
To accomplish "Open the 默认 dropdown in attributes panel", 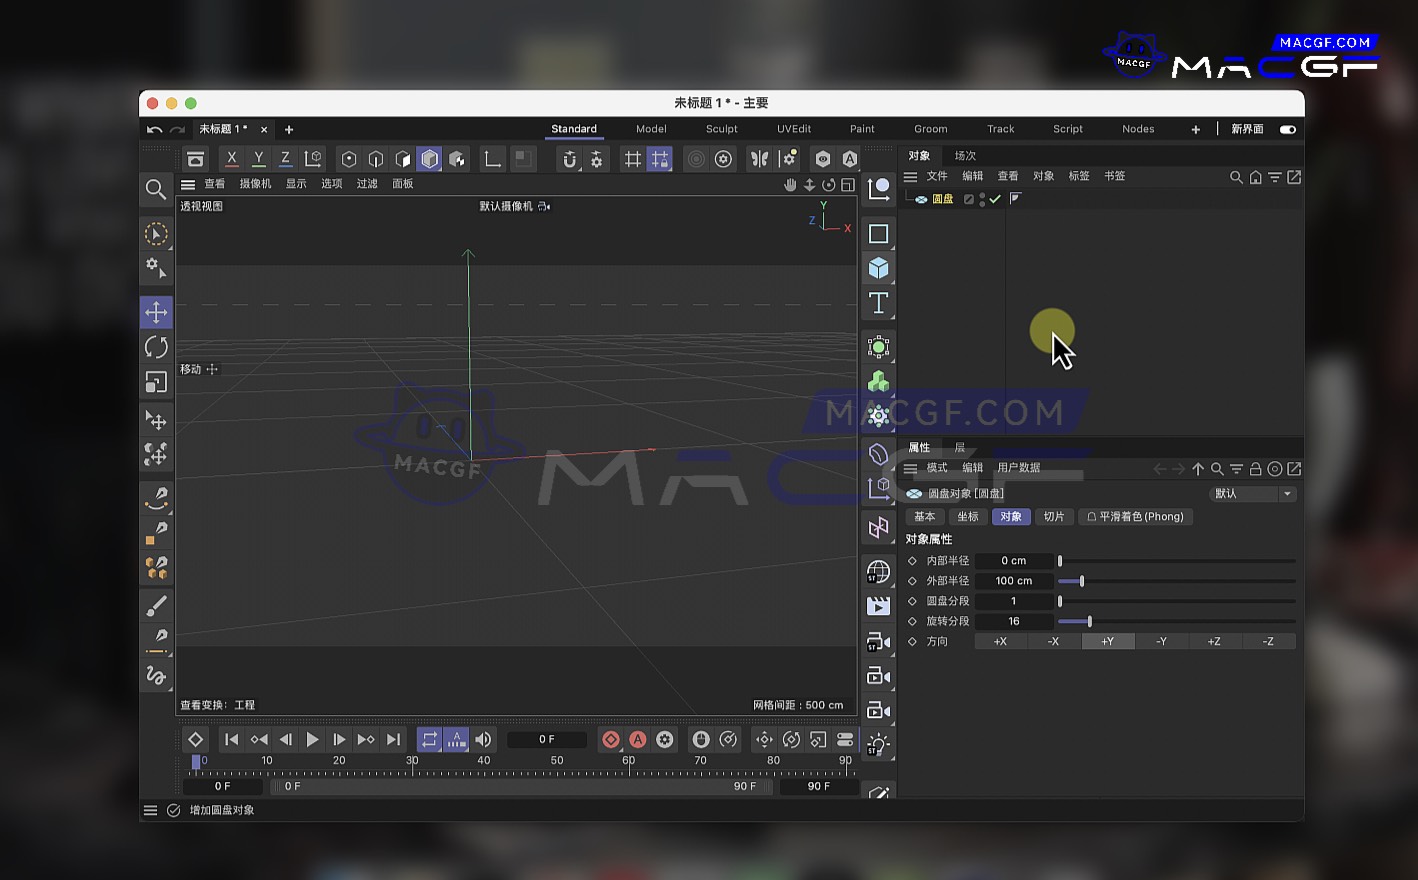I will [1252, 494].
